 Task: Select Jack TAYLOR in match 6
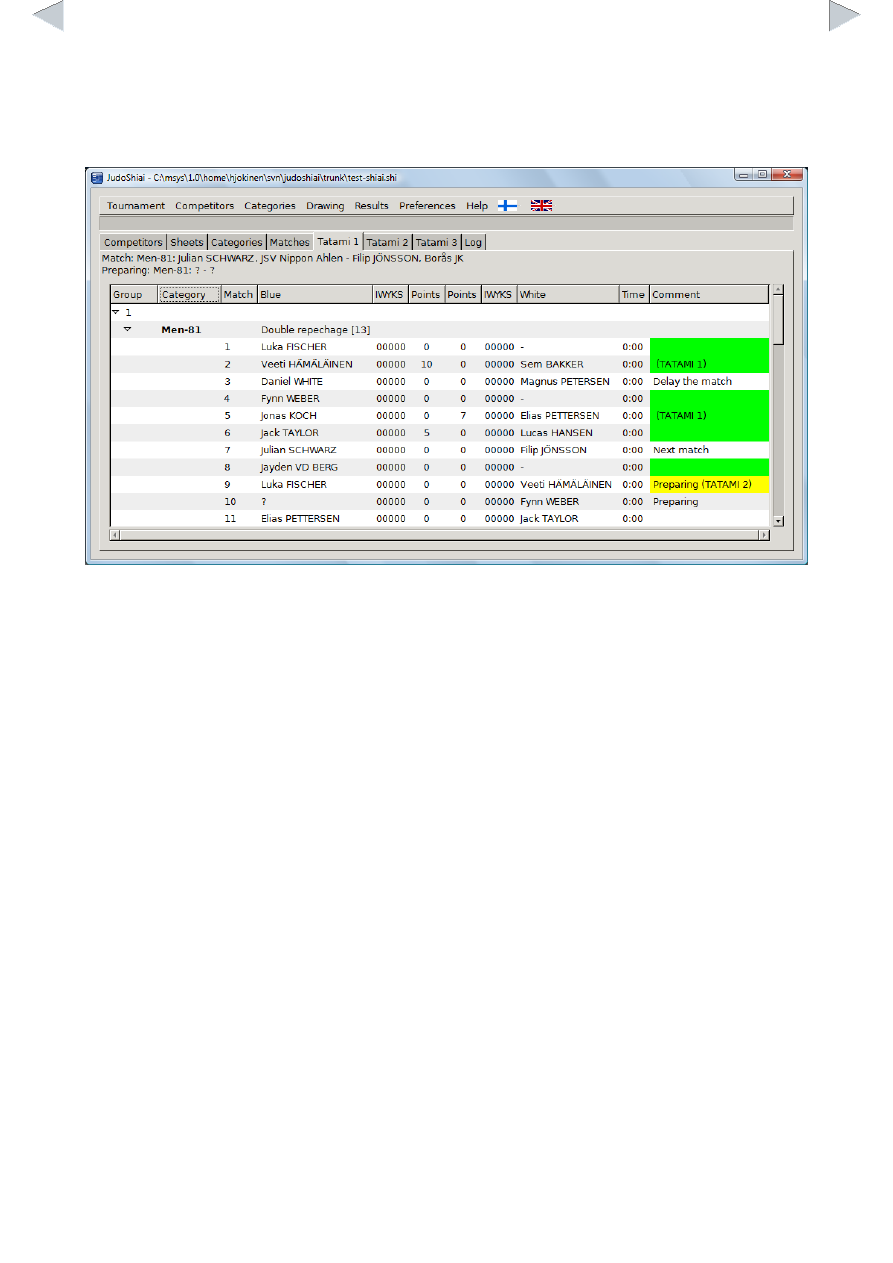[290, 433]
